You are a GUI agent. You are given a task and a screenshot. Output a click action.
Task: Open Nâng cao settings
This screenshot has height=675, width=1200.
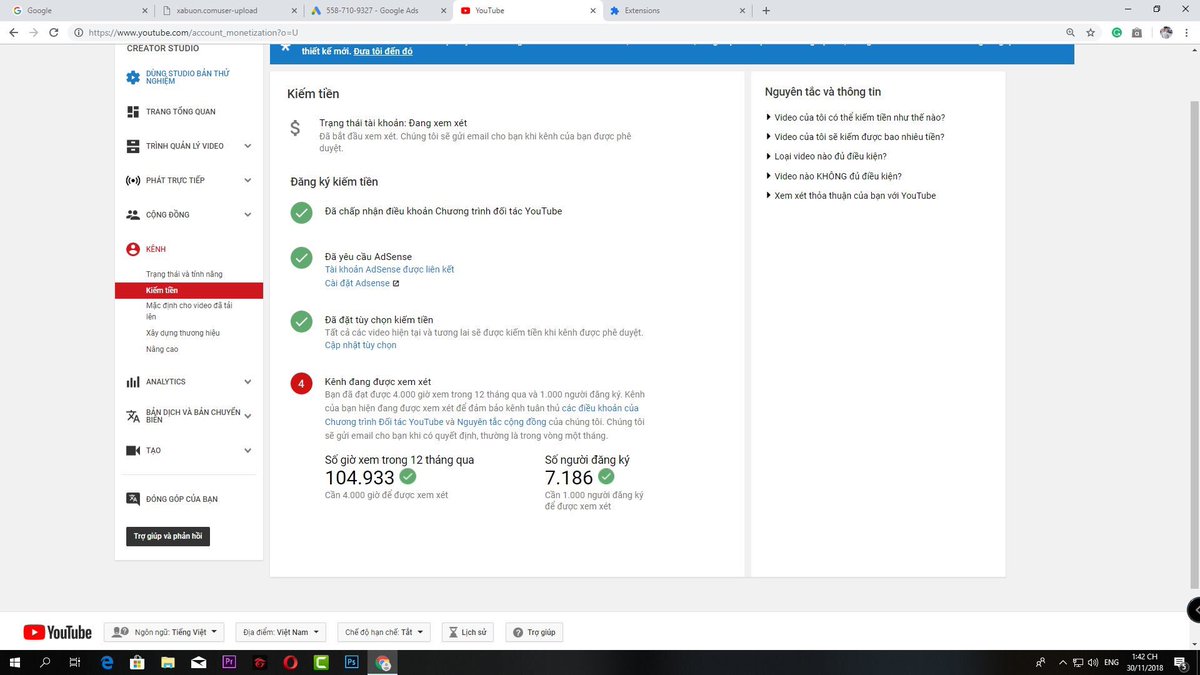[x=162, y=349]
